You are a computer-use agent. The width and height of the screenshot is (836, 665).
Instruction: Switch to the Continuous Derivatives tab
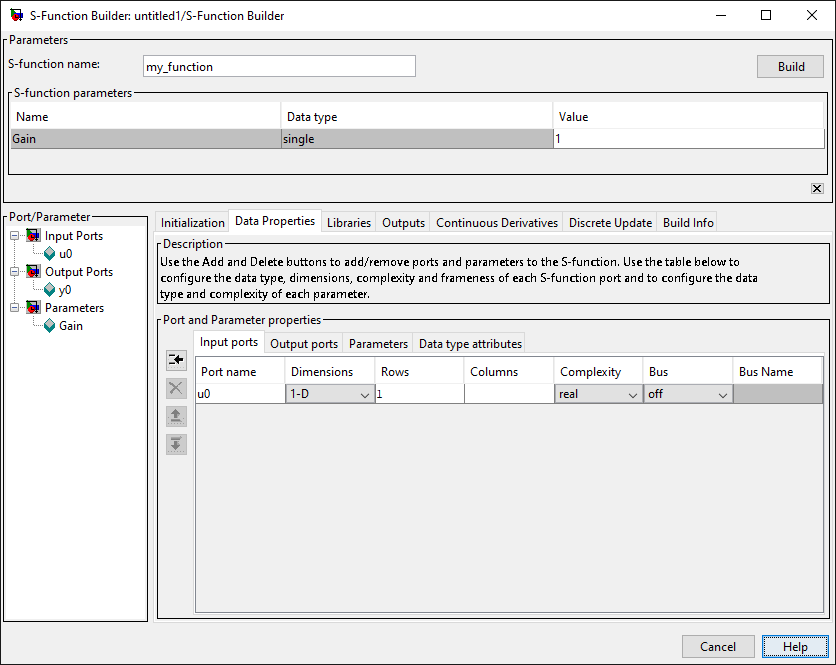[497, 223]
